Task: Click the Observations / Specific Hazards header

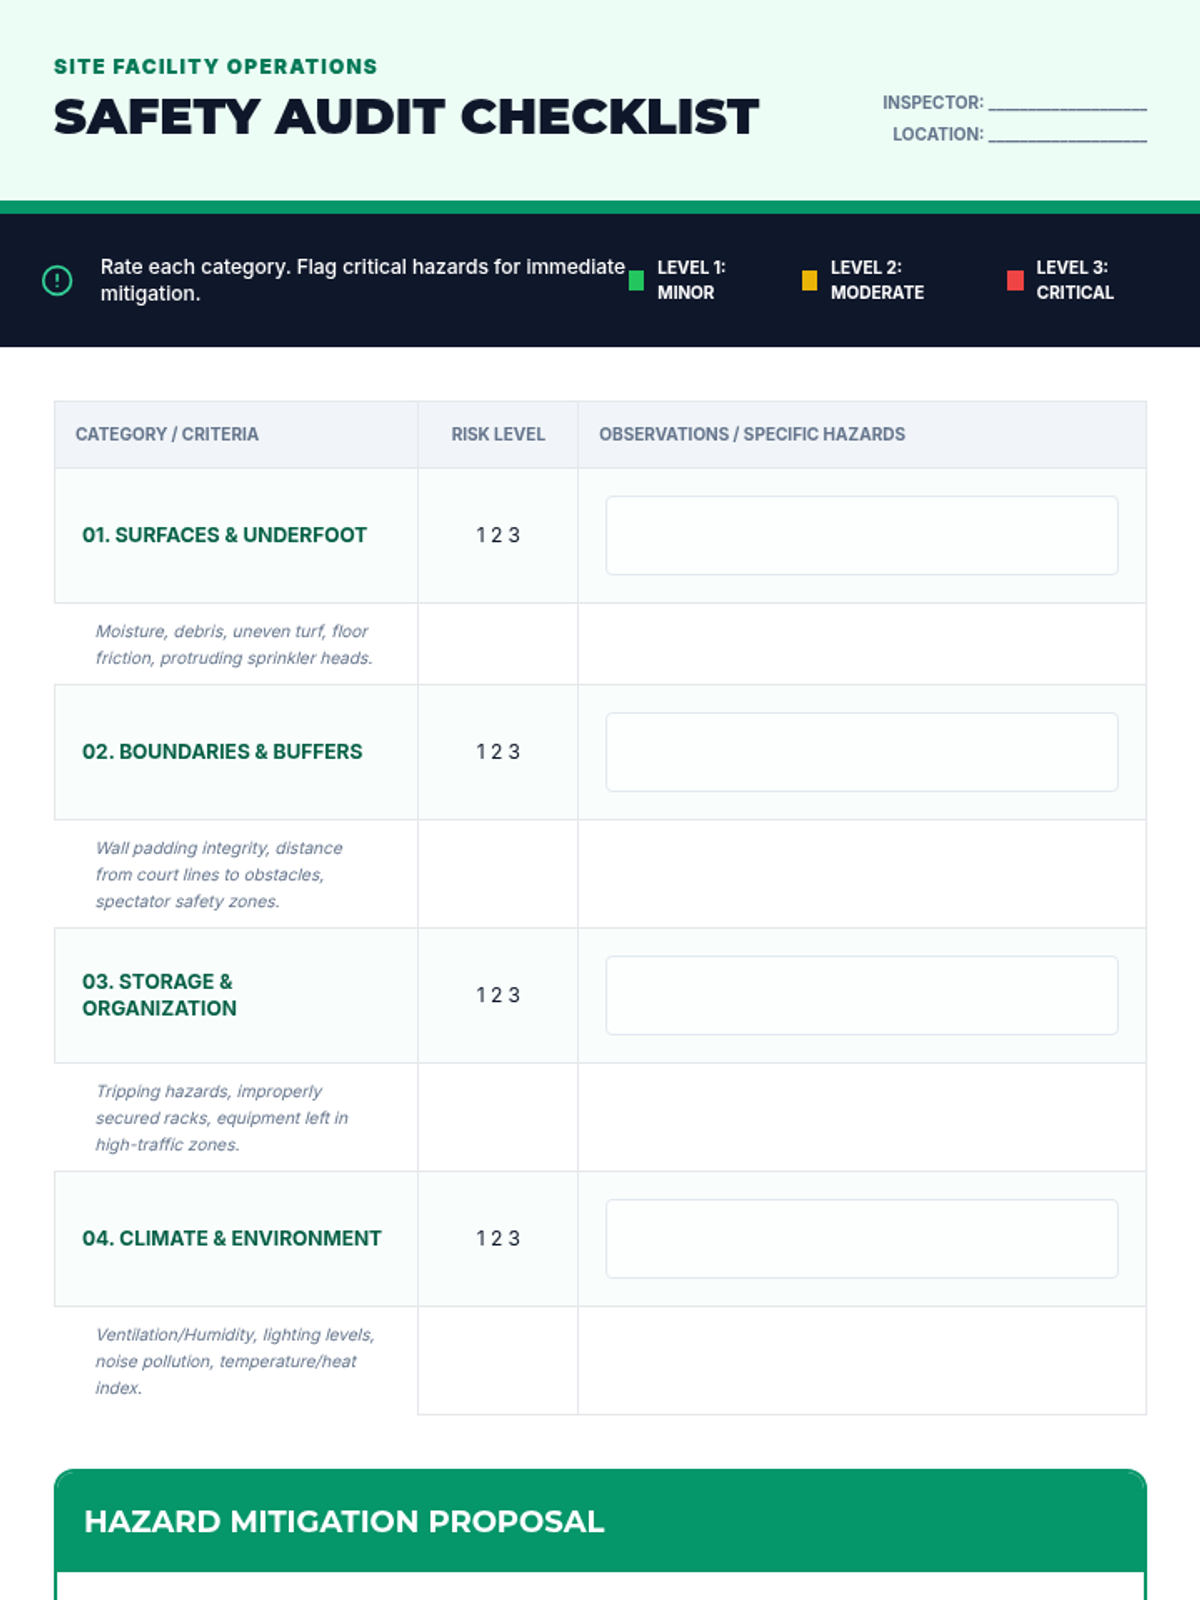Action: pyautogui.click(x=751, y=435)
